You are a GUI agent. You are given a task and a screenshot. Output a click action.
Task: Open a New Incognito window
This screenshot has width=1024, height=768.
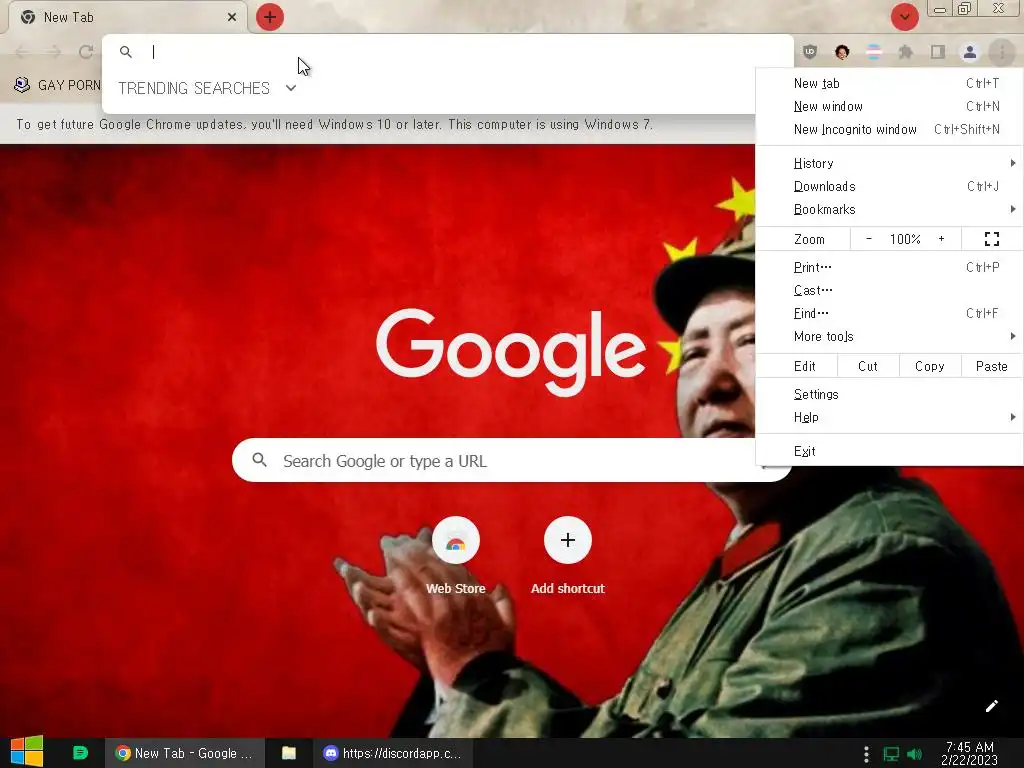click(889, 129)
